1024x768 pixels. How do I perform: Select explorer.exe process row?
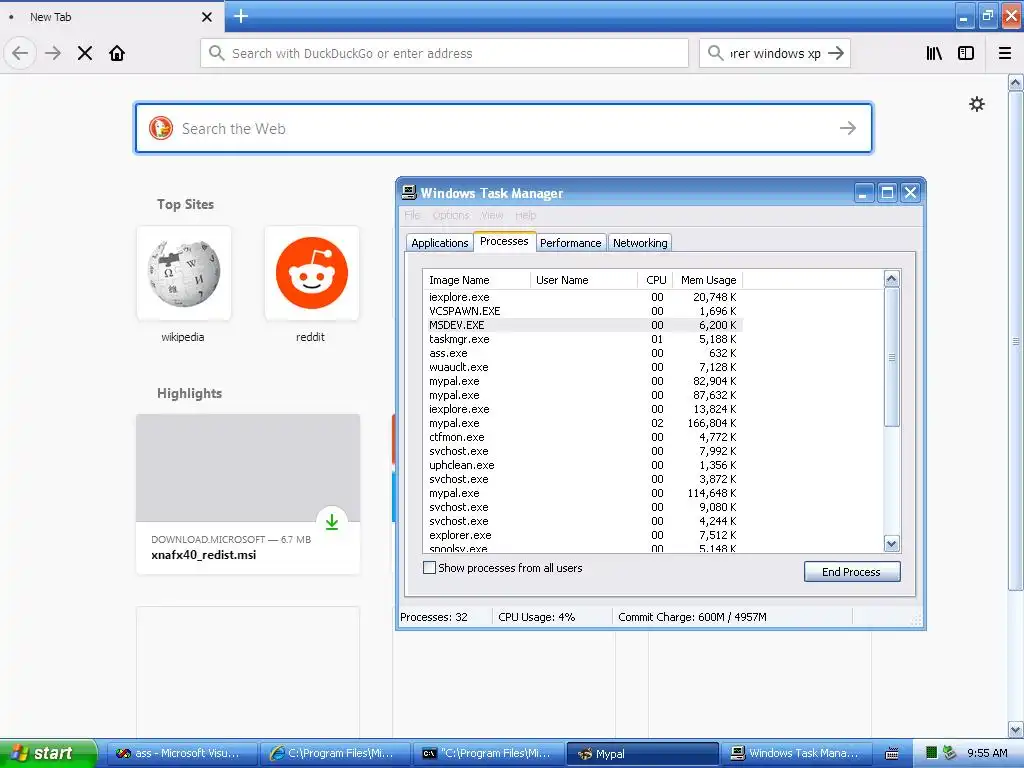click(583, 535)
